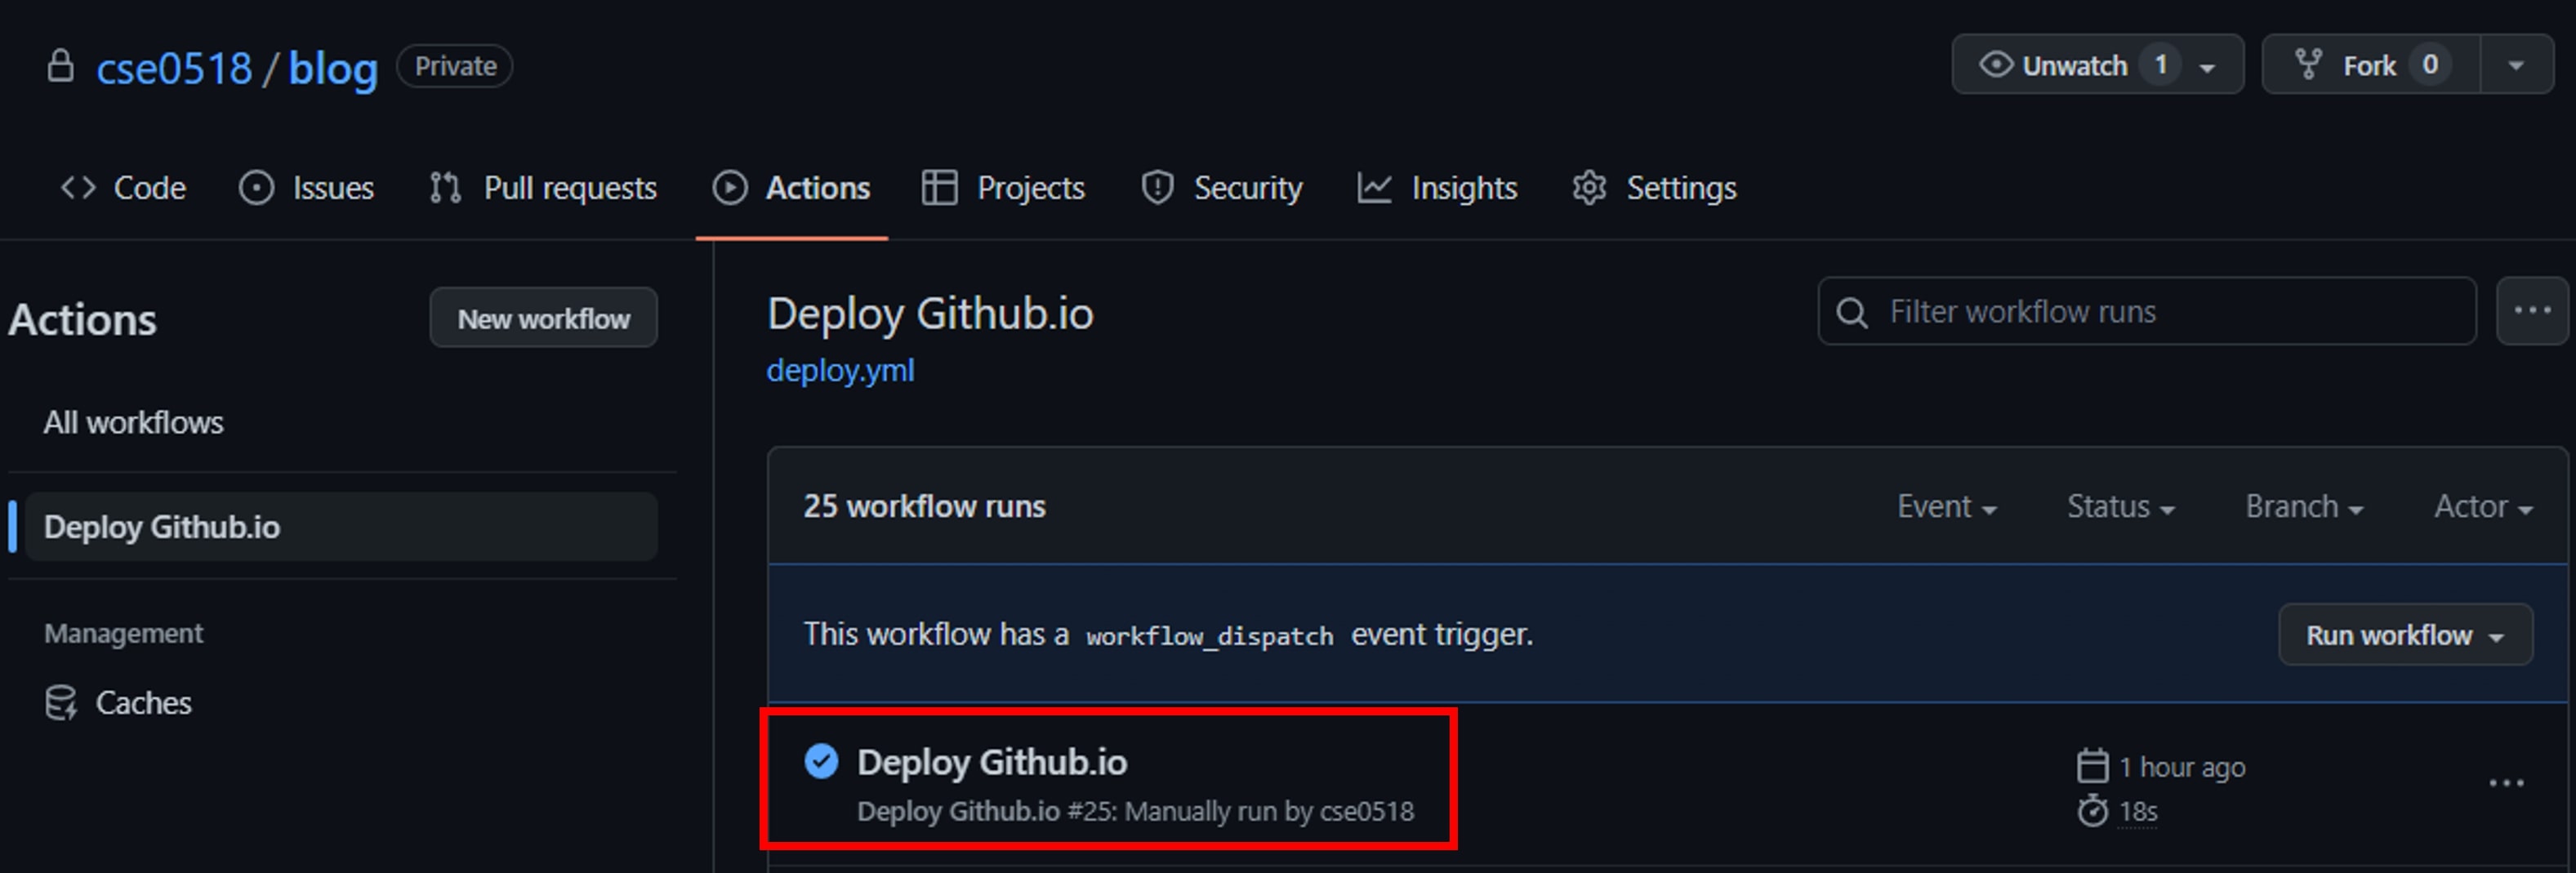The image size is (2576, 873).
Task: Click the Filter workflow runs field
Action: pos(2147,312)
